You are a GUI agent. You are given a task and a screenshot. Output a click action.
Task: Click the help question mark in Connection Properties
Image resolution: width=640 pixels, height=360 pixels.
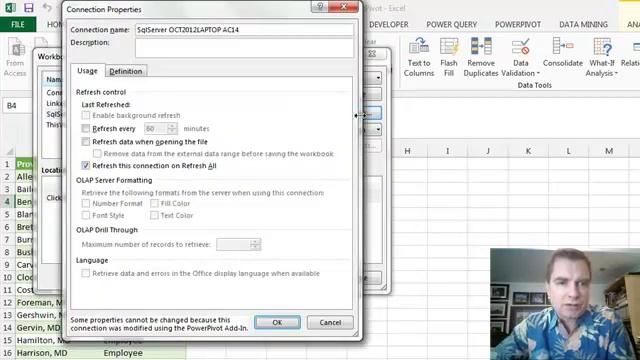click(x=320, y=7)
